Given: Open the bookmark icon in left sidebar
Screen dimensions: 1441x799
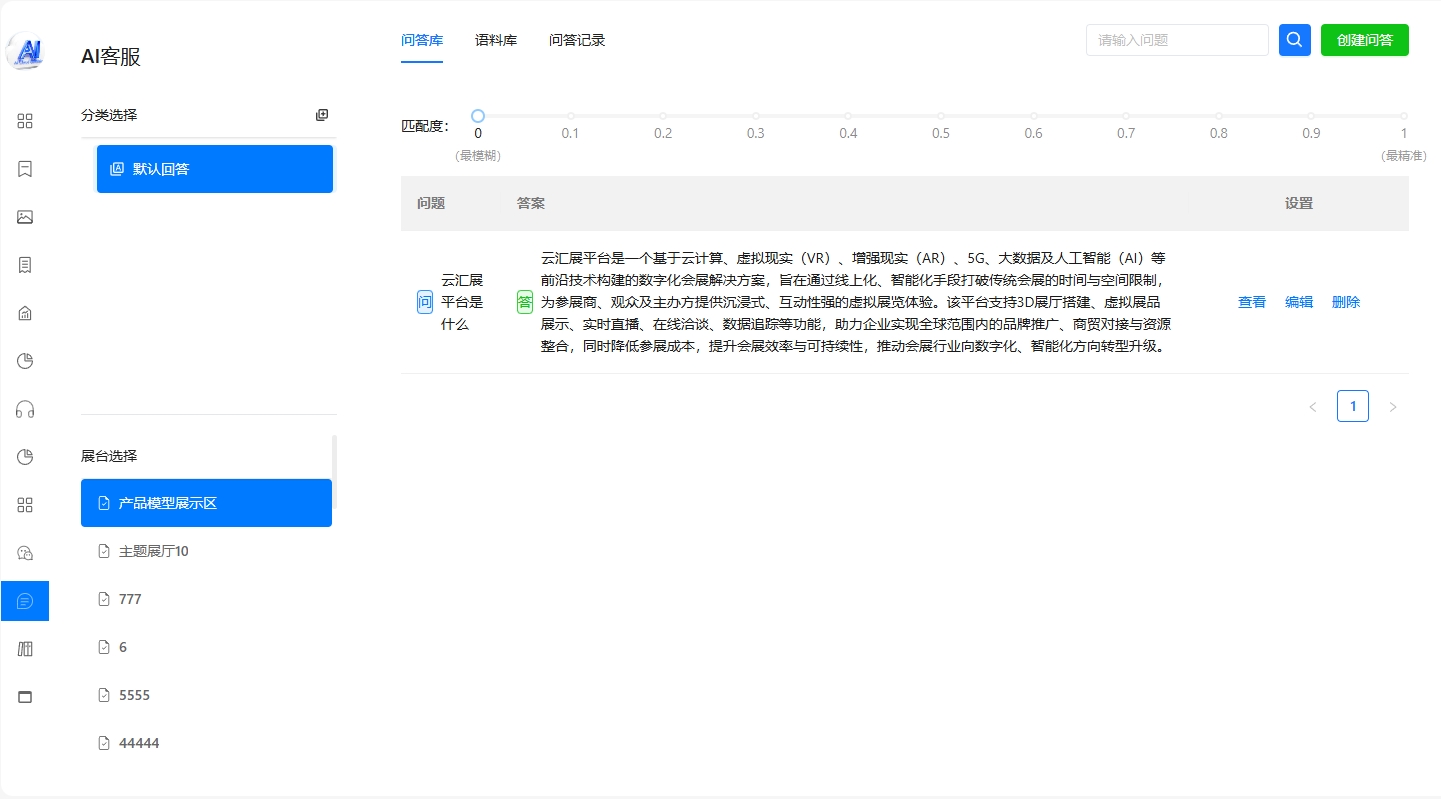Looking at the screenshot, I should (x=25, y=169).
